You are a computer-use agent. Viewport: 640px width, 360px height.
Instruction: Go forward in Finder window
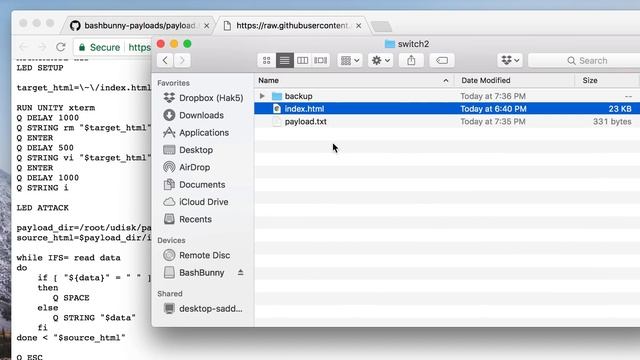pos(182,60)
